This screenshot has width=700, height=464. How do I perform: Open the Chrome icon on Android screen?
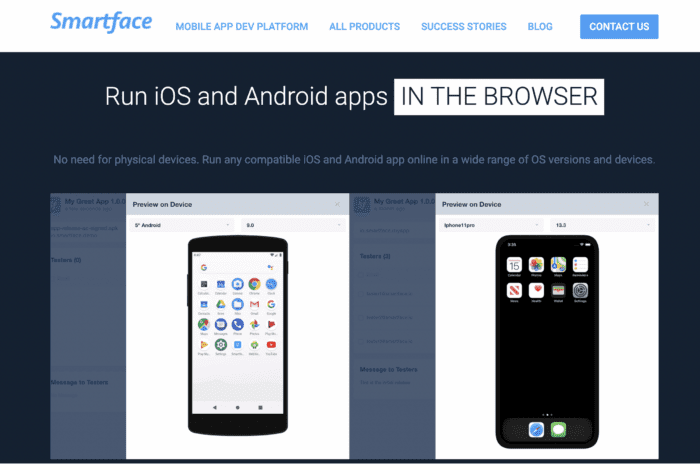click(x=254, y=284)
